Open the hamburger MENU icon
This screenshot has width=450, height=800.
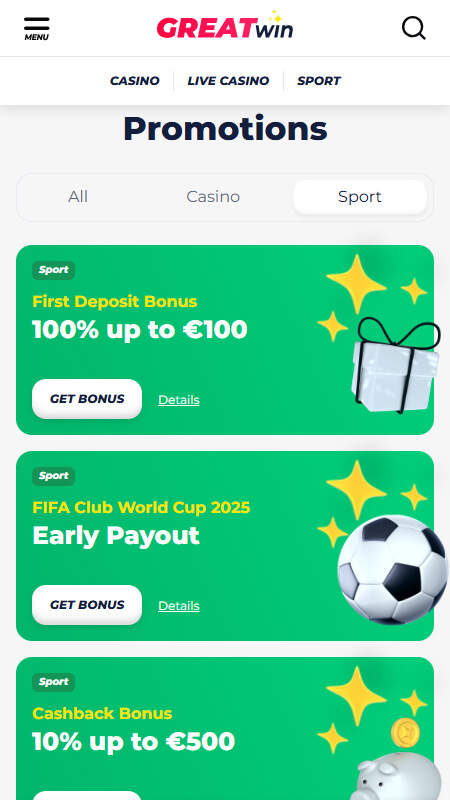37,29
